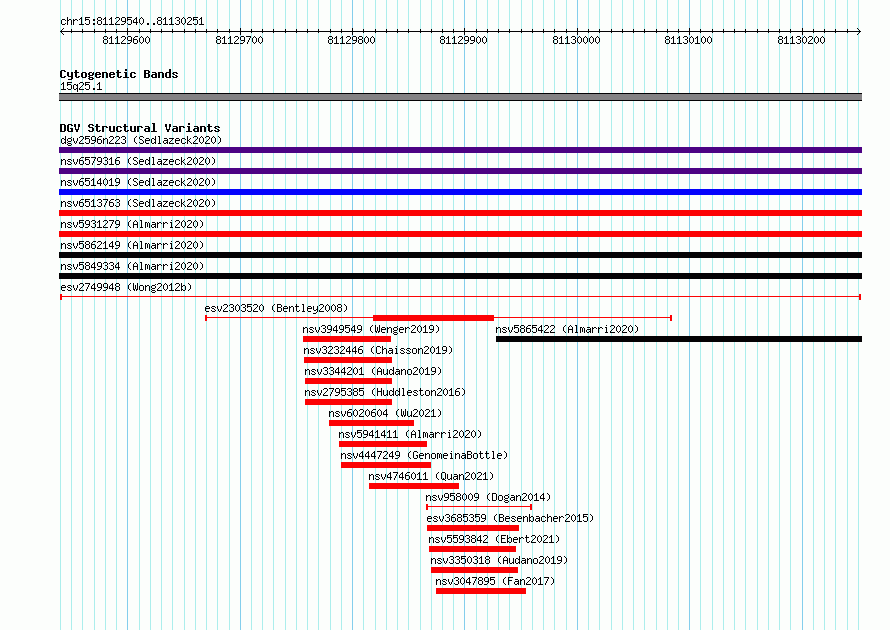
Task: Click the nsv3949549 (Wenger2019) label
Action: [x=371, y=329]
